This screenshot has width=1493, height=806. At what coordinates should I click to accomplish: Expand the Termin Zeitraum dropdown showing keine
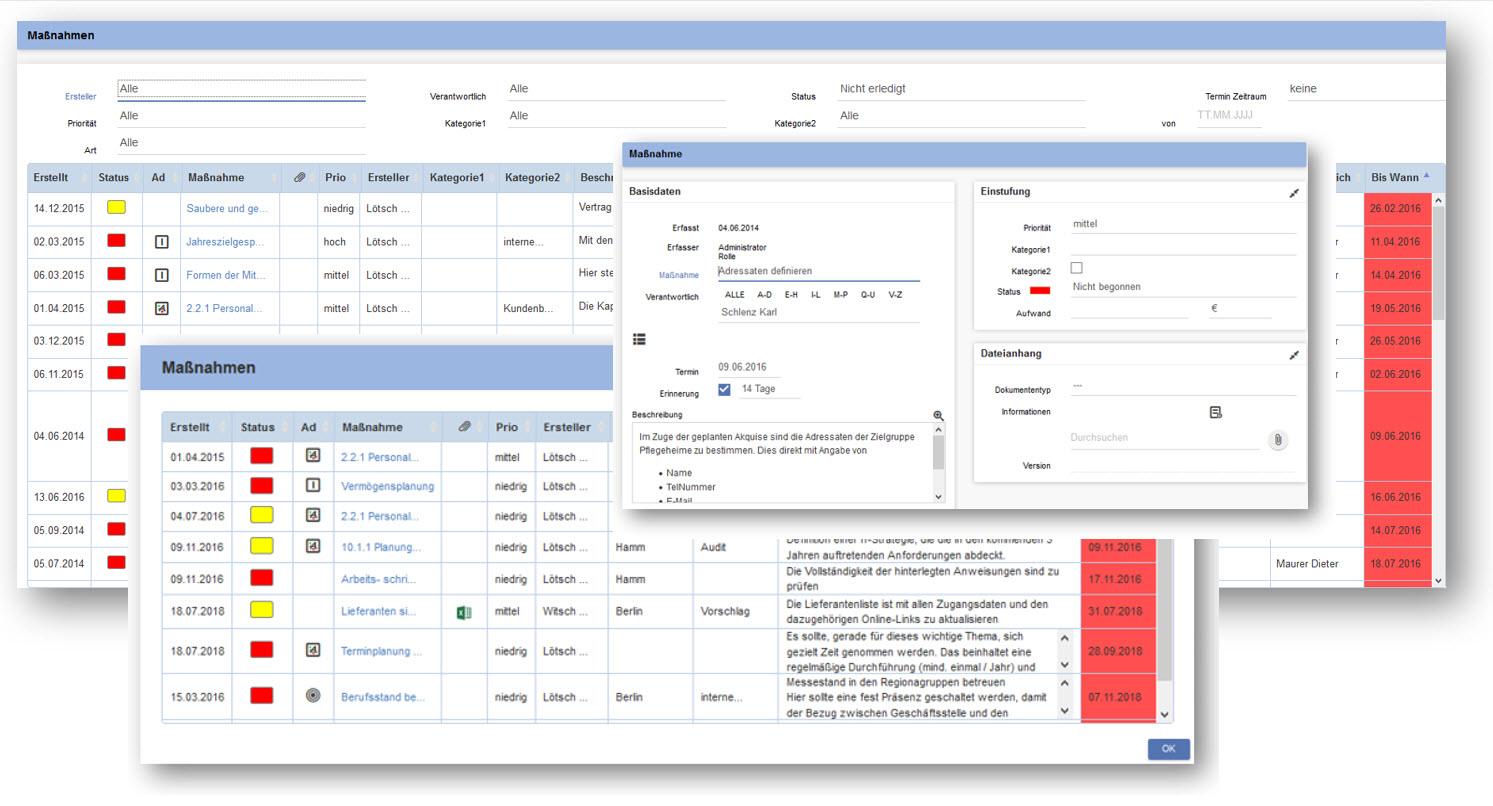coord(1364,89)
